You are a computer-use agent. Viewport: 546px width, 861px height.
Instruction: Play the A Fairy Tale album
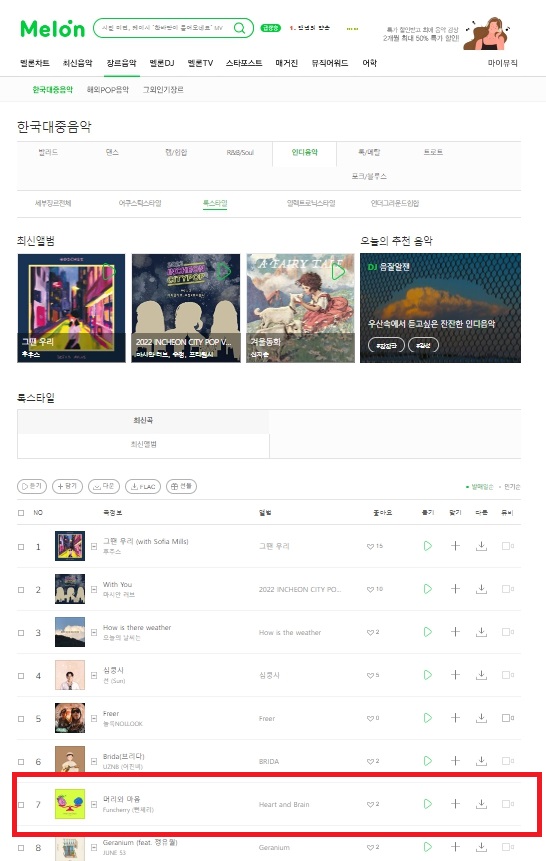[338, 271]
